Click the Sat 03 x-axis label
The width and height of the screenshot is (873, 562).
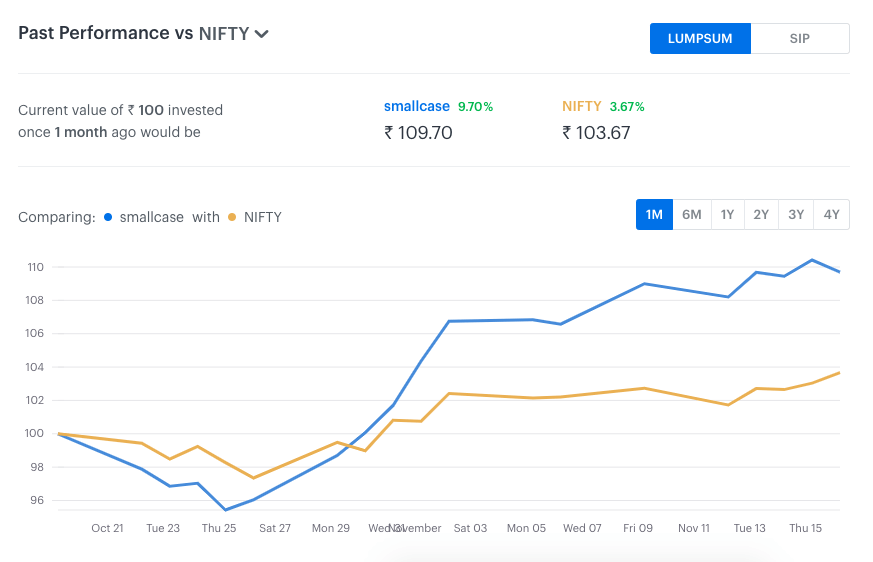(x=470, y=528)
